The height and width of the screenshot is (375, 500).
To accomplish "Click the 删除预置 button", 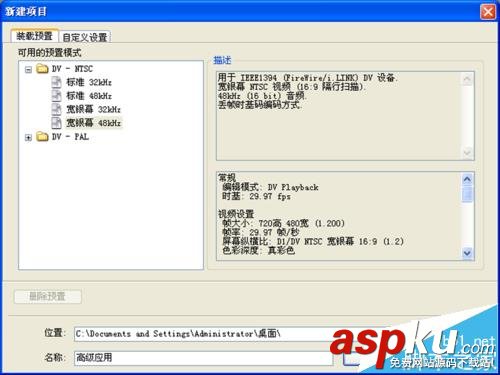I will [48, 296].
